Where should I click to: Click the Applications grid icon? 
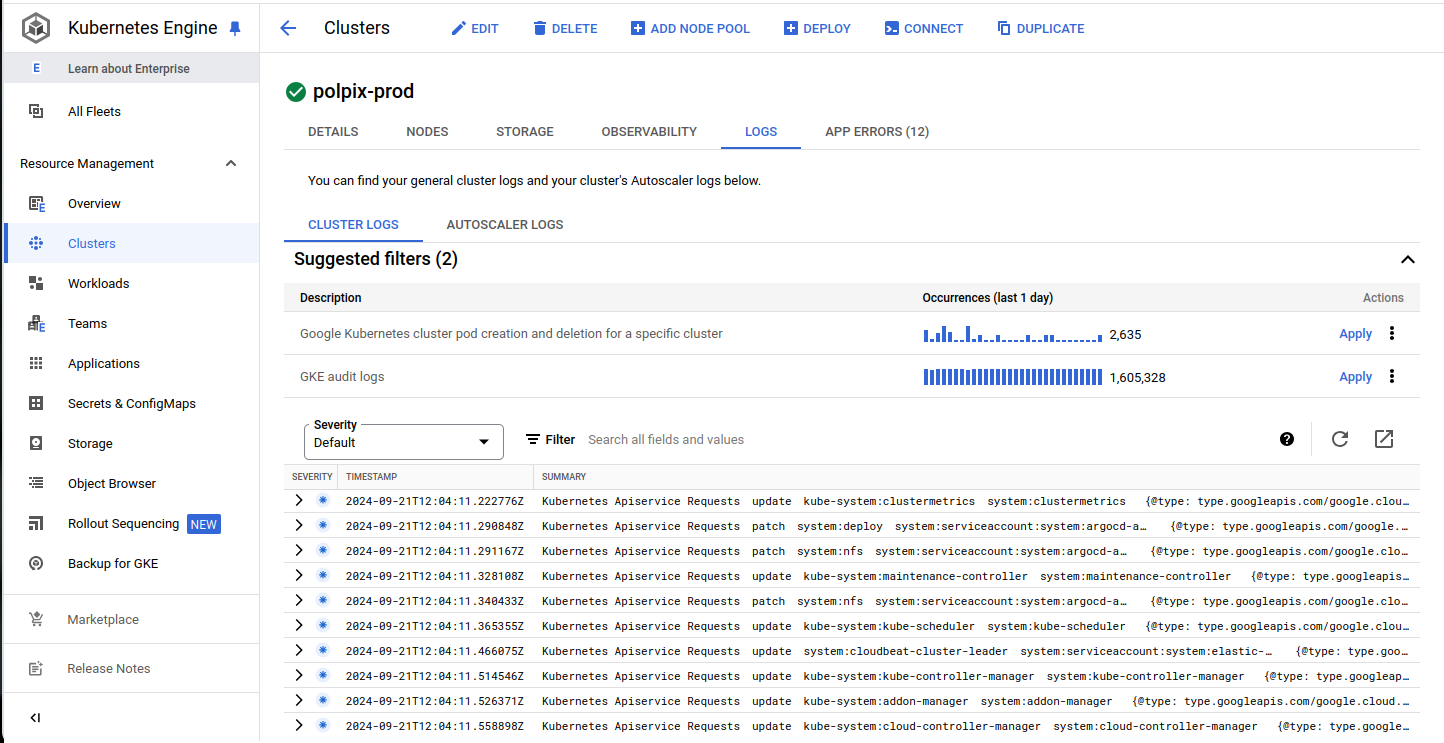36,363
